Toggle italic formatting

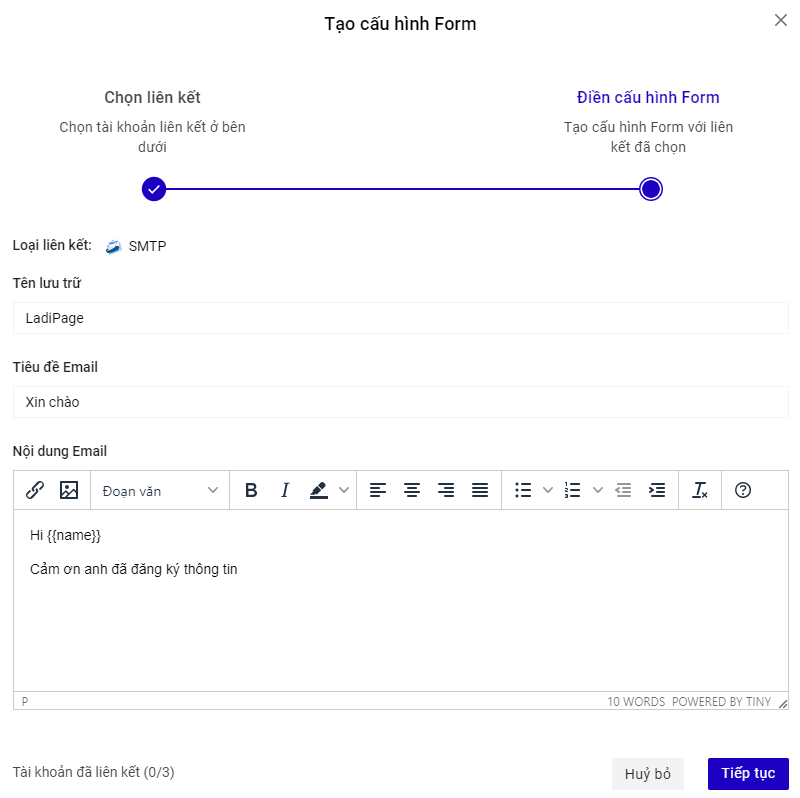pyautogui.click(x=285, y=490)
